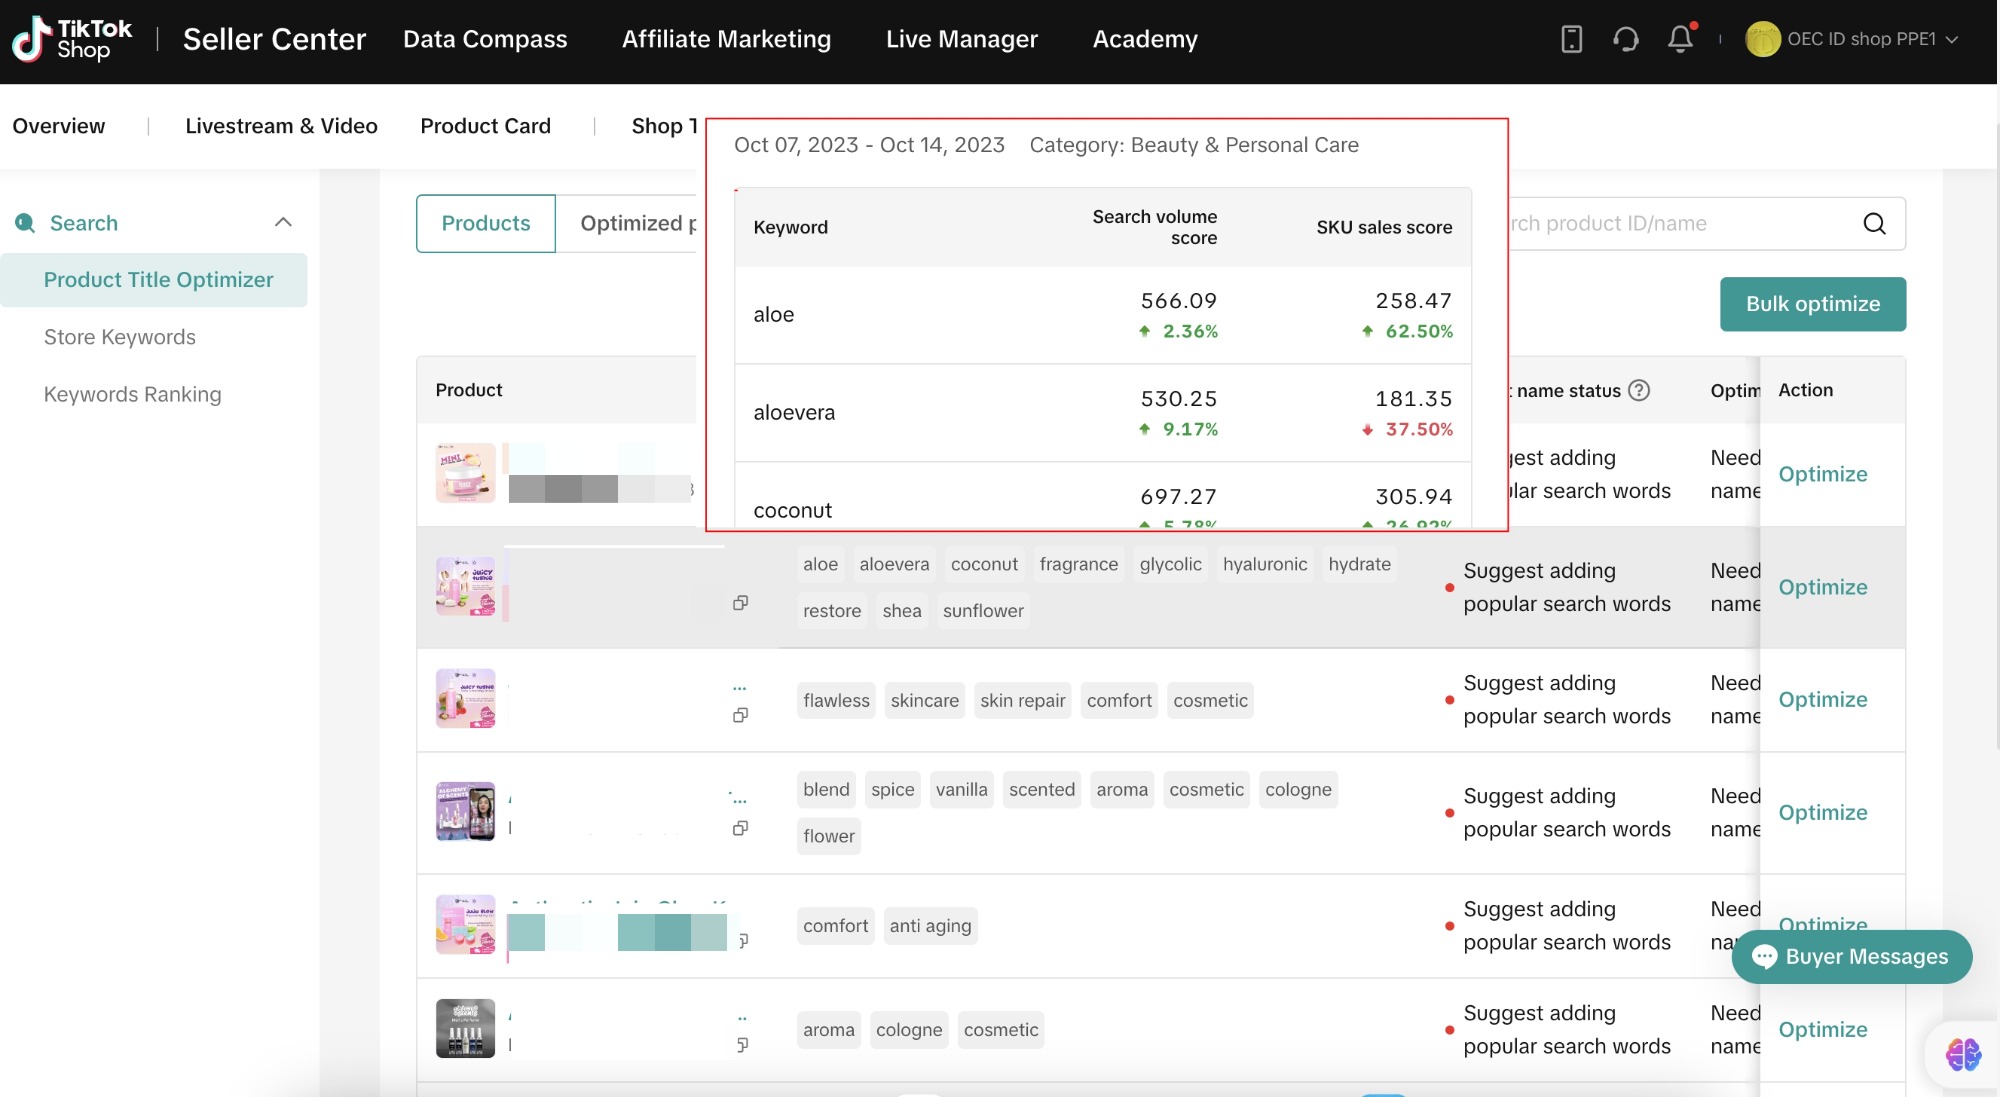This screenshot has width=2000, height=1097.
Task: Copy product ID in the flawless skincare row
Action: (x=740, y=715)
